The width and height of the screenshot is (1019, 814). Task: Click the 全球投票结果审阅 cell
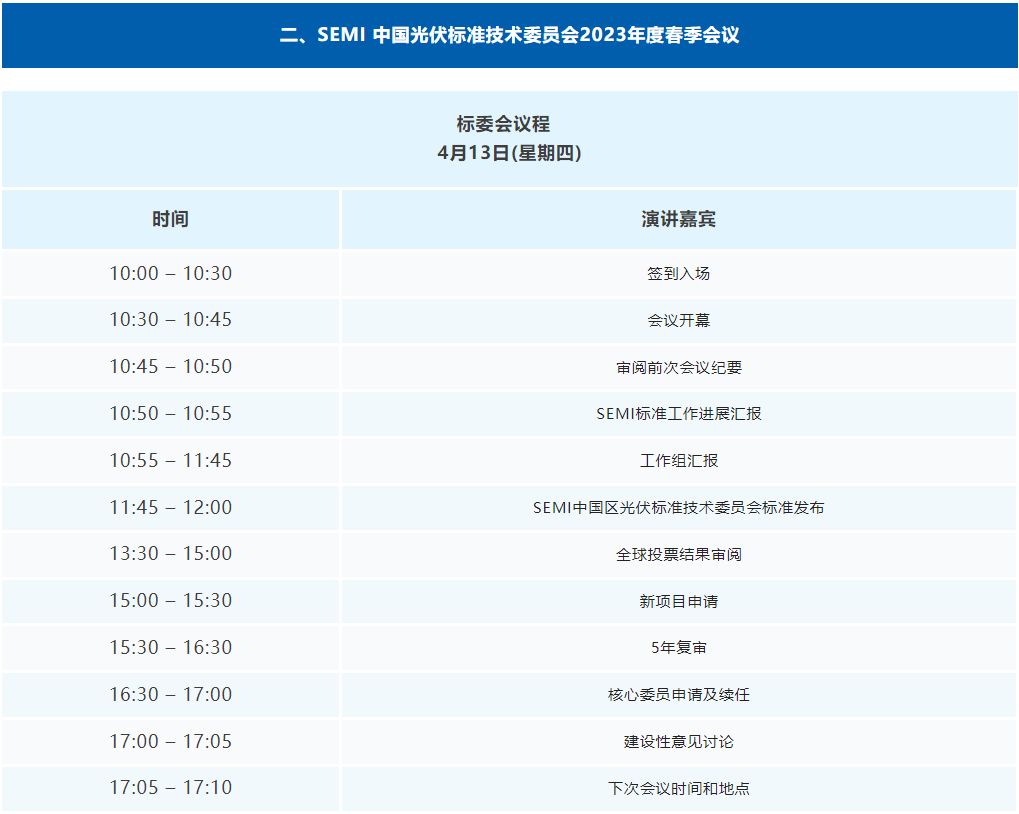pos(678,554)
